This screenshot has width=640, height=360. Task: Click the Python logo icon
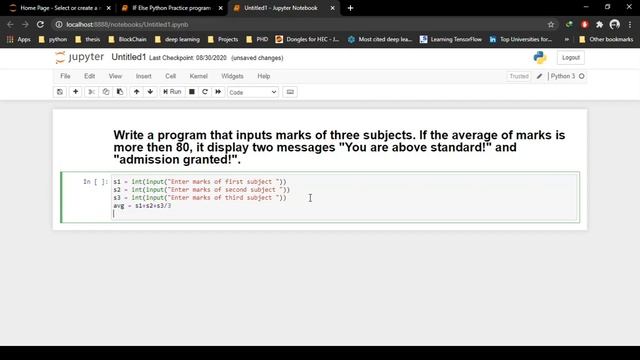[x=540, y=58]
